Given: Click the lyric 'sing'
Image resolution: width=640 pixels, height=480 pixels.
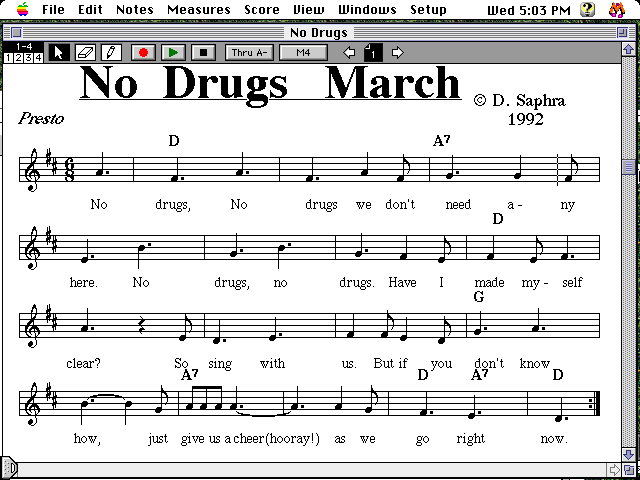Looking at the screenshot, I should tap(220, 364).
